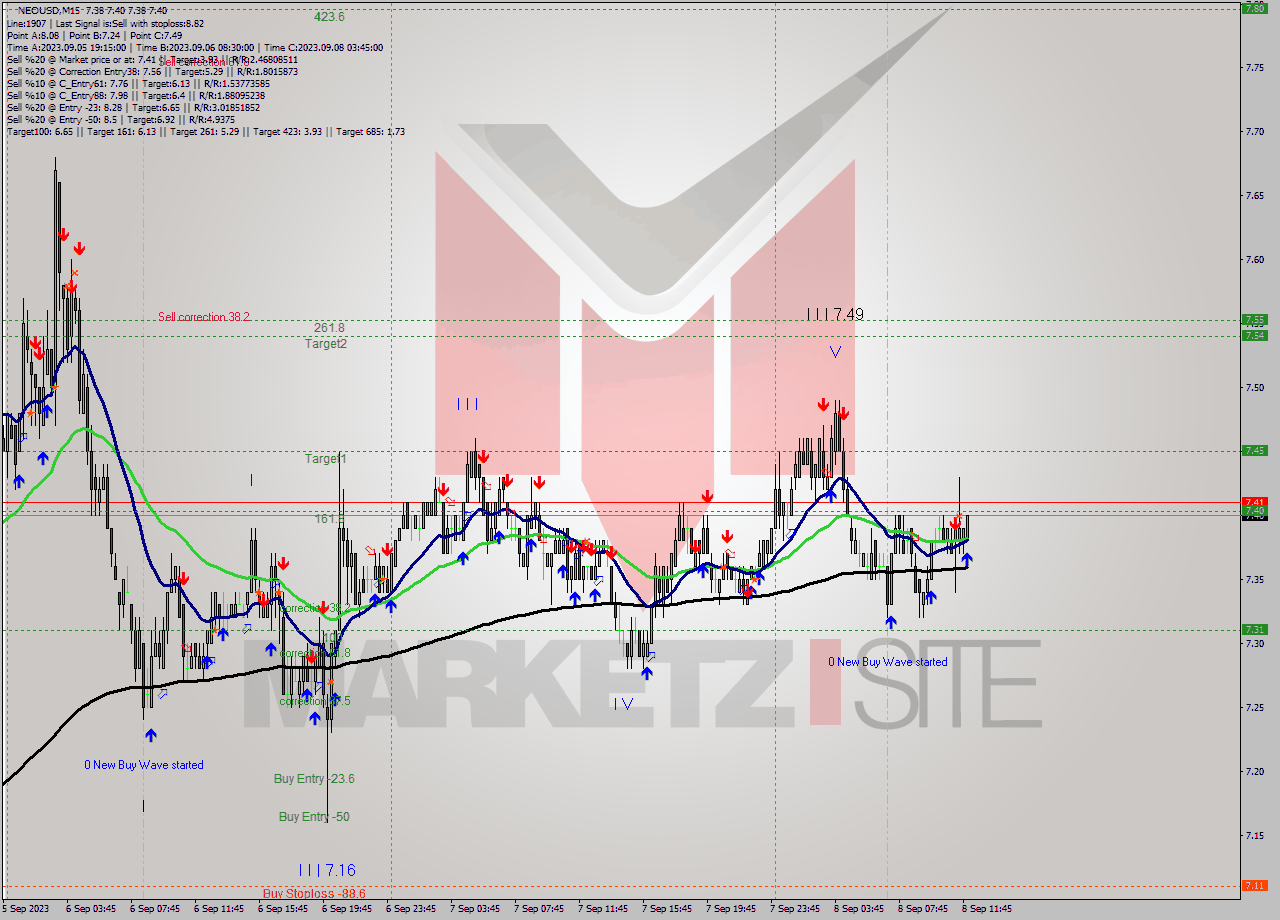The image size is (1280, 920).
Task: Click the 7.75 price axis label
Action: (1254, 68)
